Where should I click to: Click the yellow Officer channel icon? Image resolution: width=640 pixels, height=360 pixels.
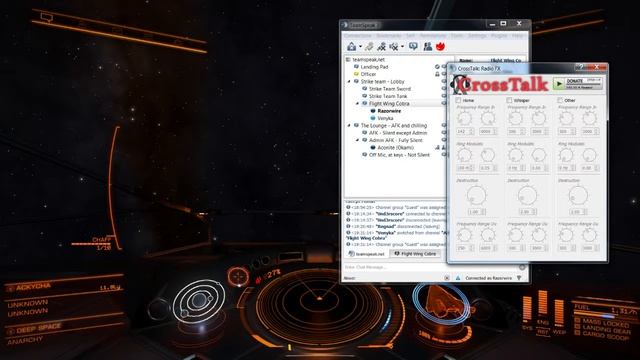[x=356, y=74]
